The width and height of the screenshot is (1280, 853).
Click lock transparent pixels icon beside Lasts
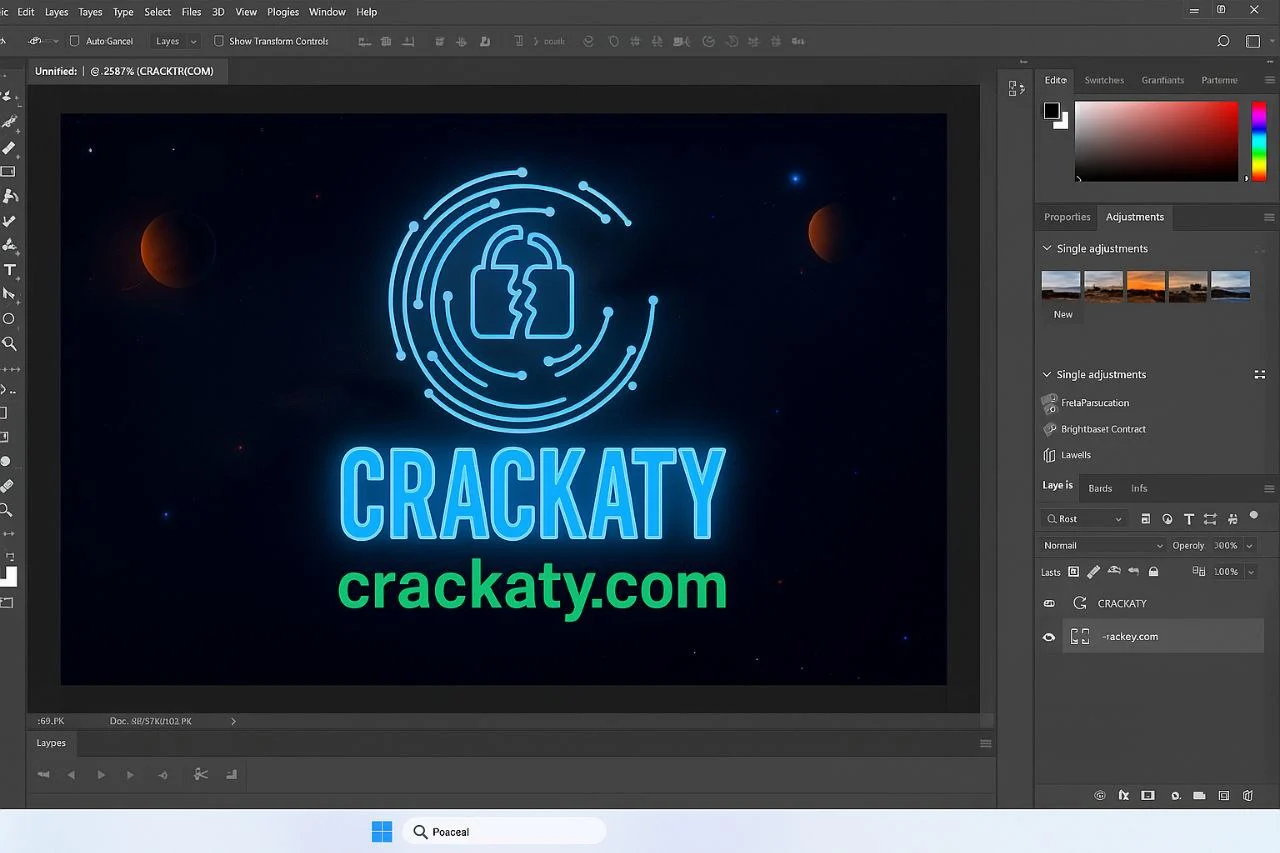[x=1073, y=572]
